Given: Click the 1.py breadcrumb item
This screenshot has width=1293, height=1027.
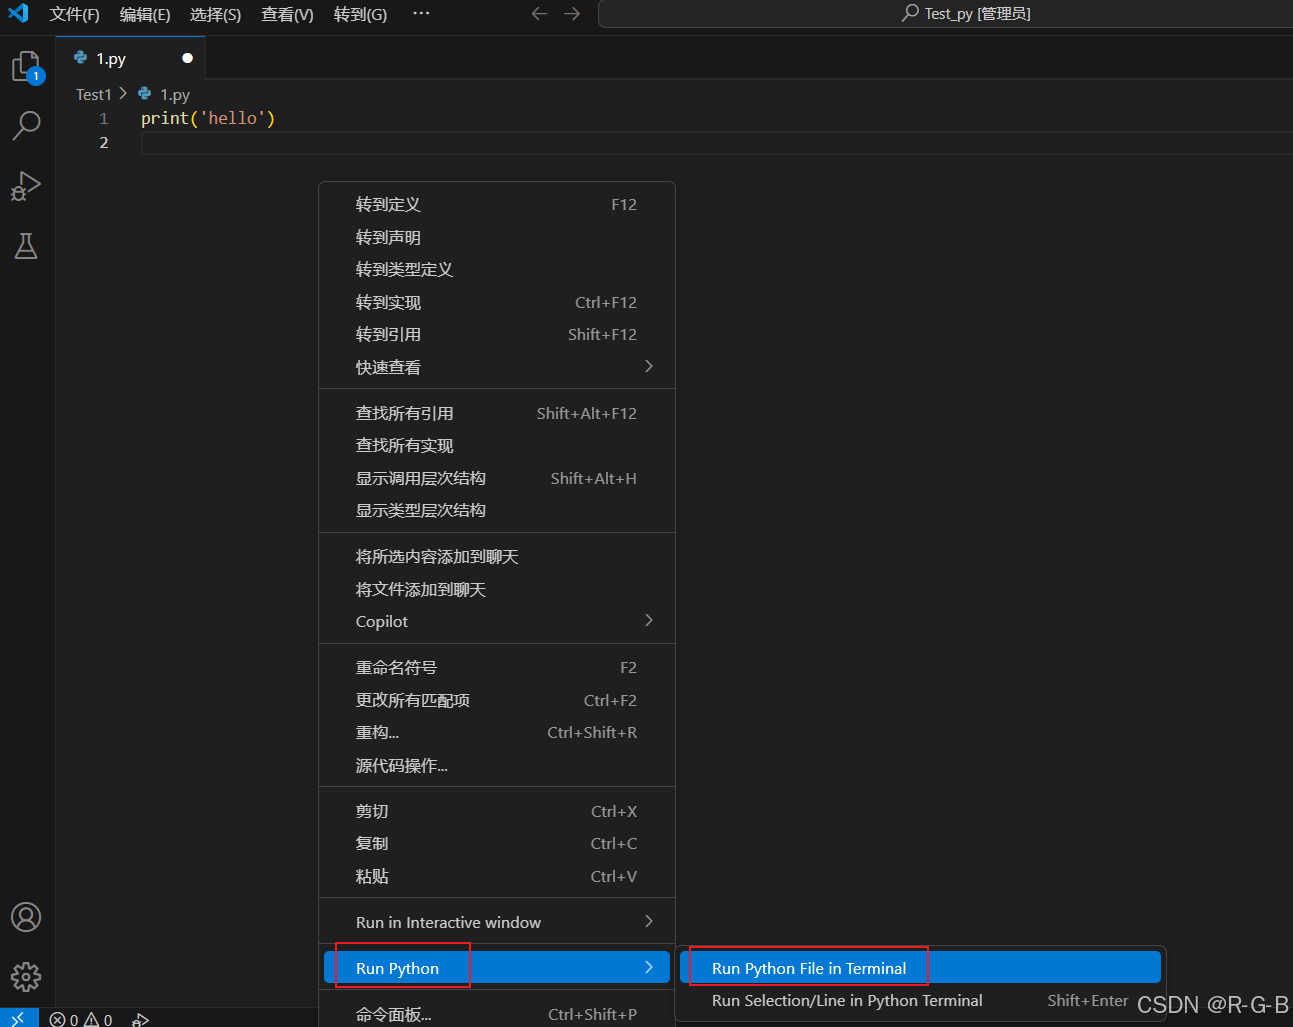Looking at the screenshot, I should [175, 94].
